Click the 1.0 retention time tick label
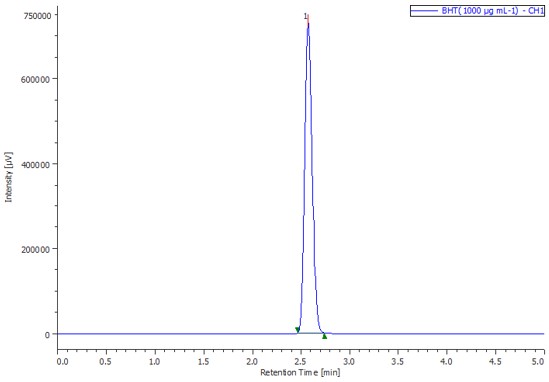Image resolution: width=549 pixels, height=382 pixels. point(154,362)
